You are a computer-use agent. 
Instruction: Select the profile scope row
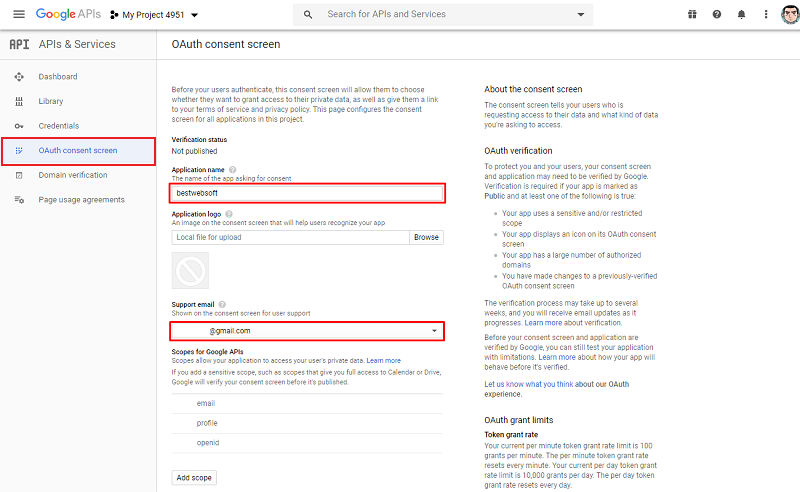[x=307, y=423]
